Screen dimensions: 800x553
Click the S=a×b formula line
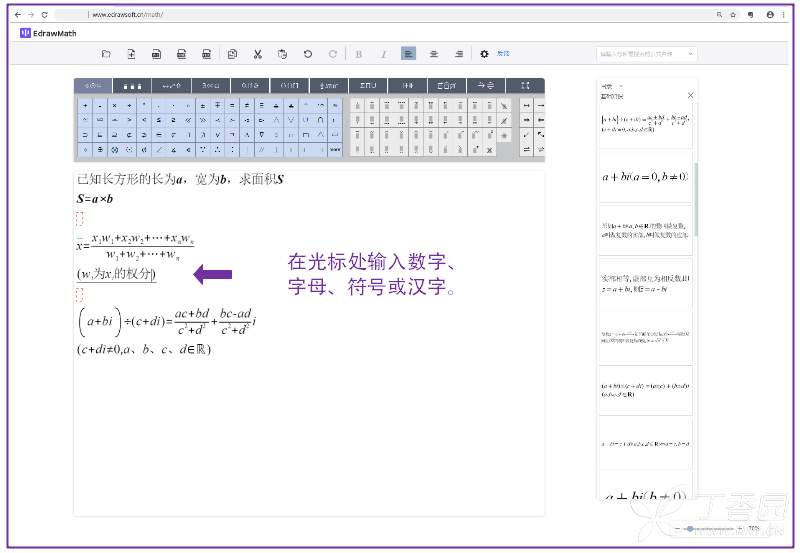(95, 199)
